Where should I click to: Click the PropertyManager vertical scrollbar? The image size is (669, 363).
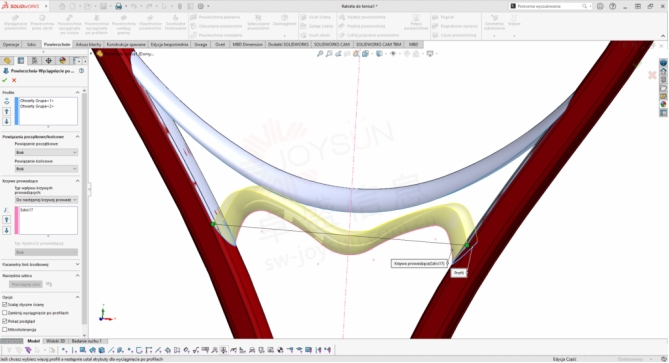(84, 213)
